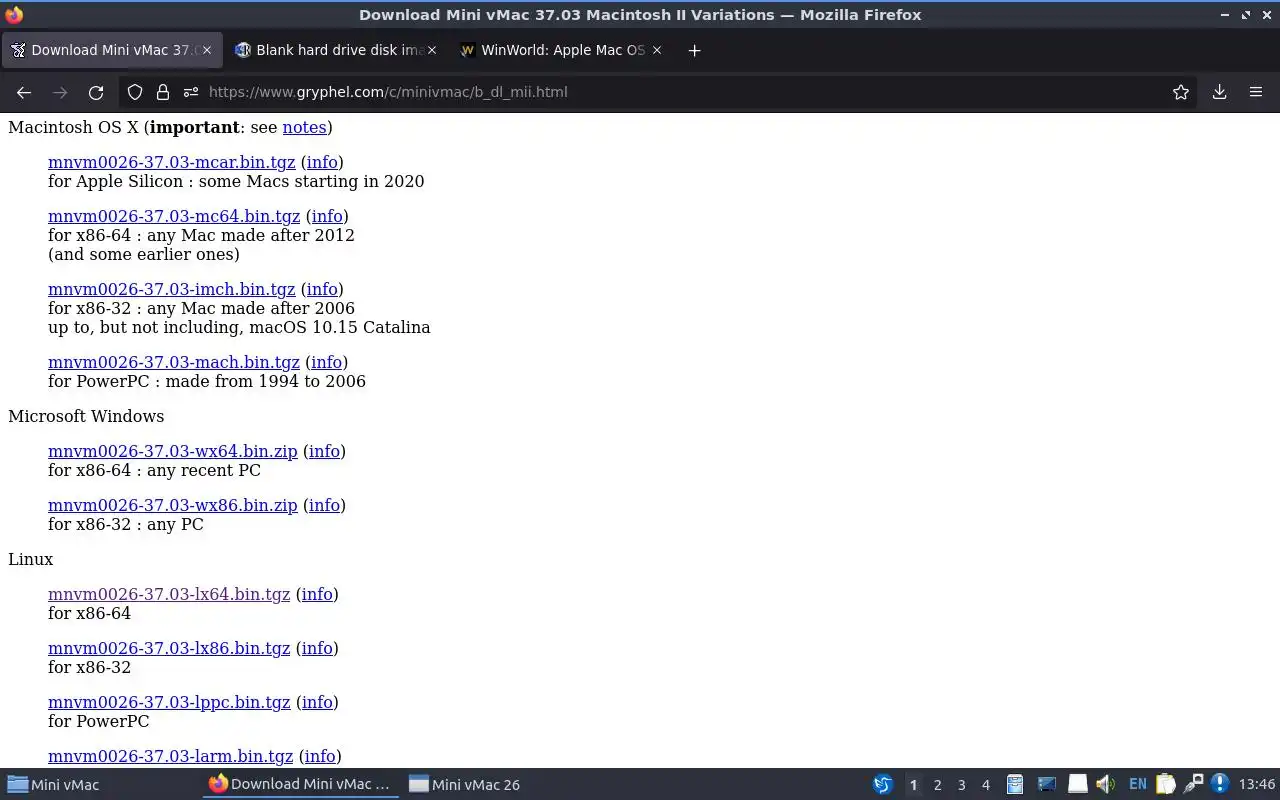The image size is (1280, 800).
Task: Switch to workspace 4
Action: (x=986, y=785)
